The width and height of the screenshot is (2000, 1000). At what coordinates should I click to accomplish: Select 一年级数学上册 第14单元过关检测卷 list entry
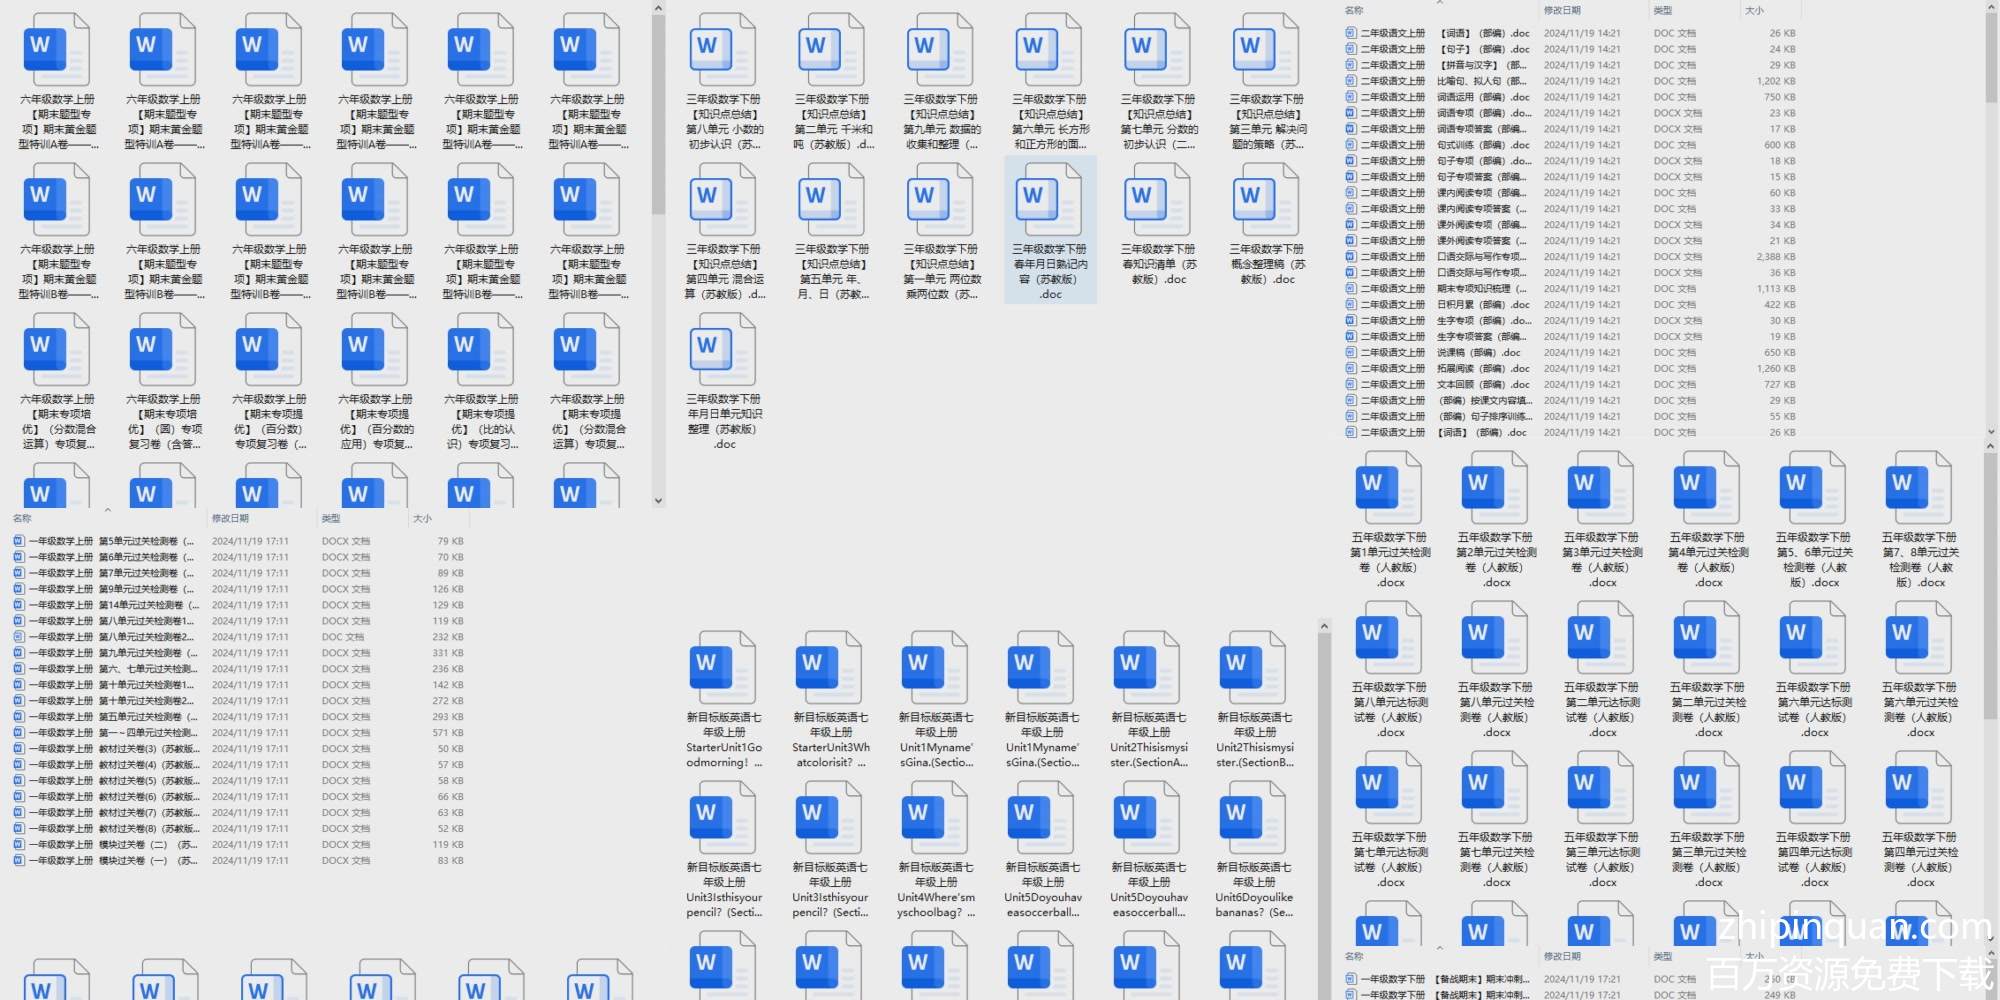110,605
